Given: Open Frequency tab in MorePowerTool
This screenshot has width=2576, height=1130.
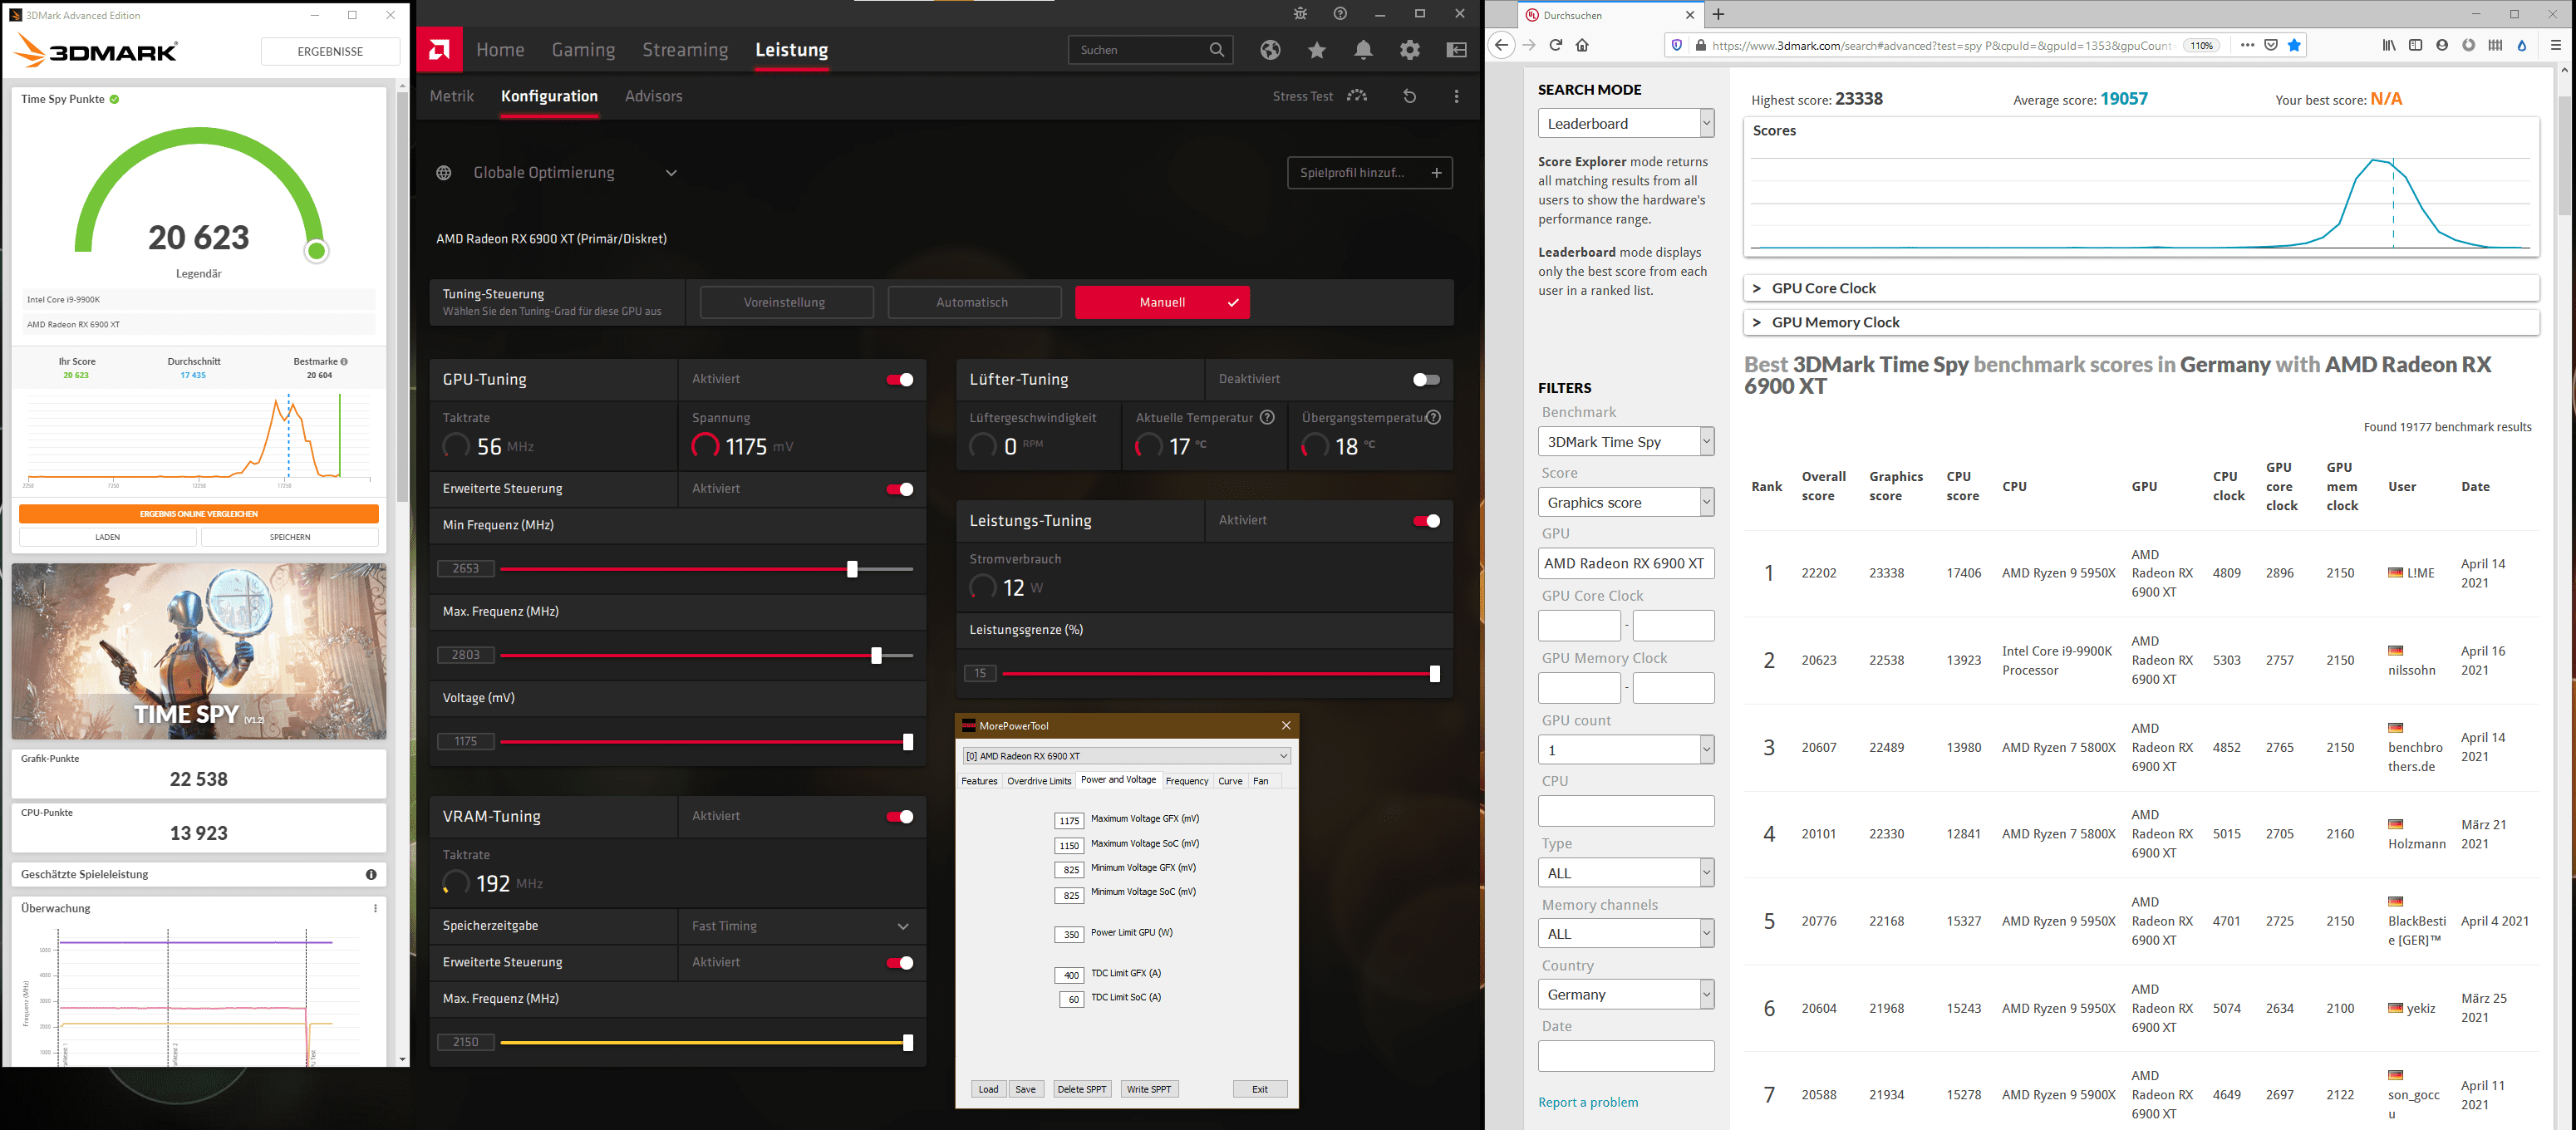Looking at the screenshot, I should click(x=1187, y=781).
